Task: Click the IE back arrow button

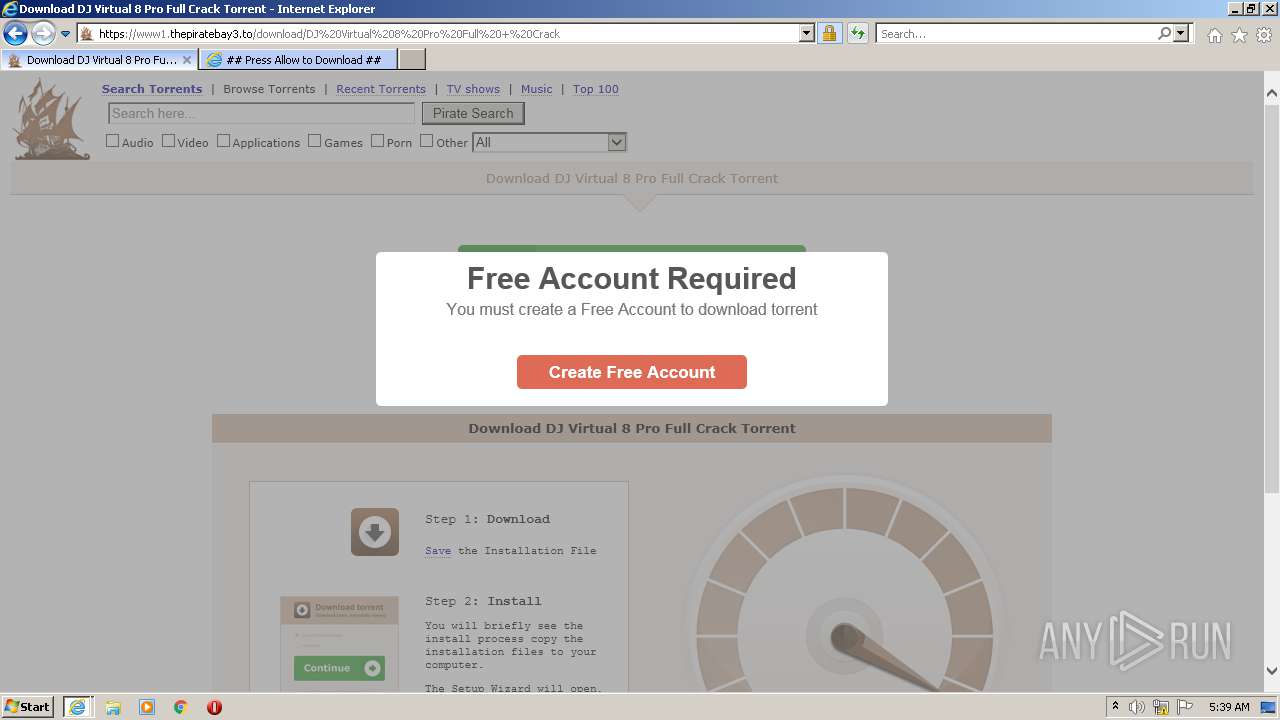Action: [x=15, y=33]
